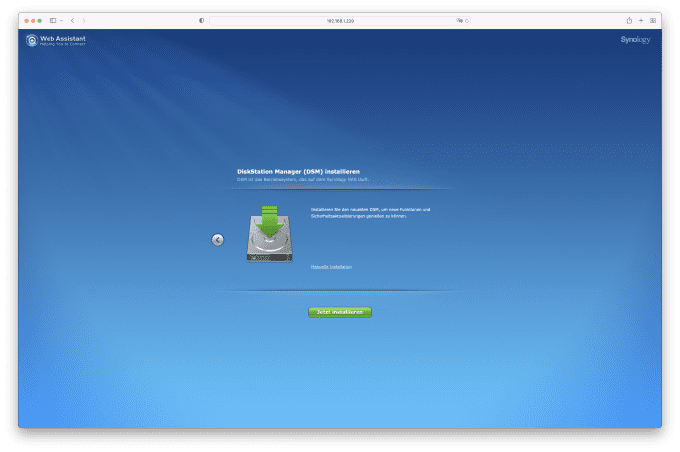The width and height of the screenshot is (680, 452).
Task: Click the translate icon in address bar
Action: pos(459,20)
